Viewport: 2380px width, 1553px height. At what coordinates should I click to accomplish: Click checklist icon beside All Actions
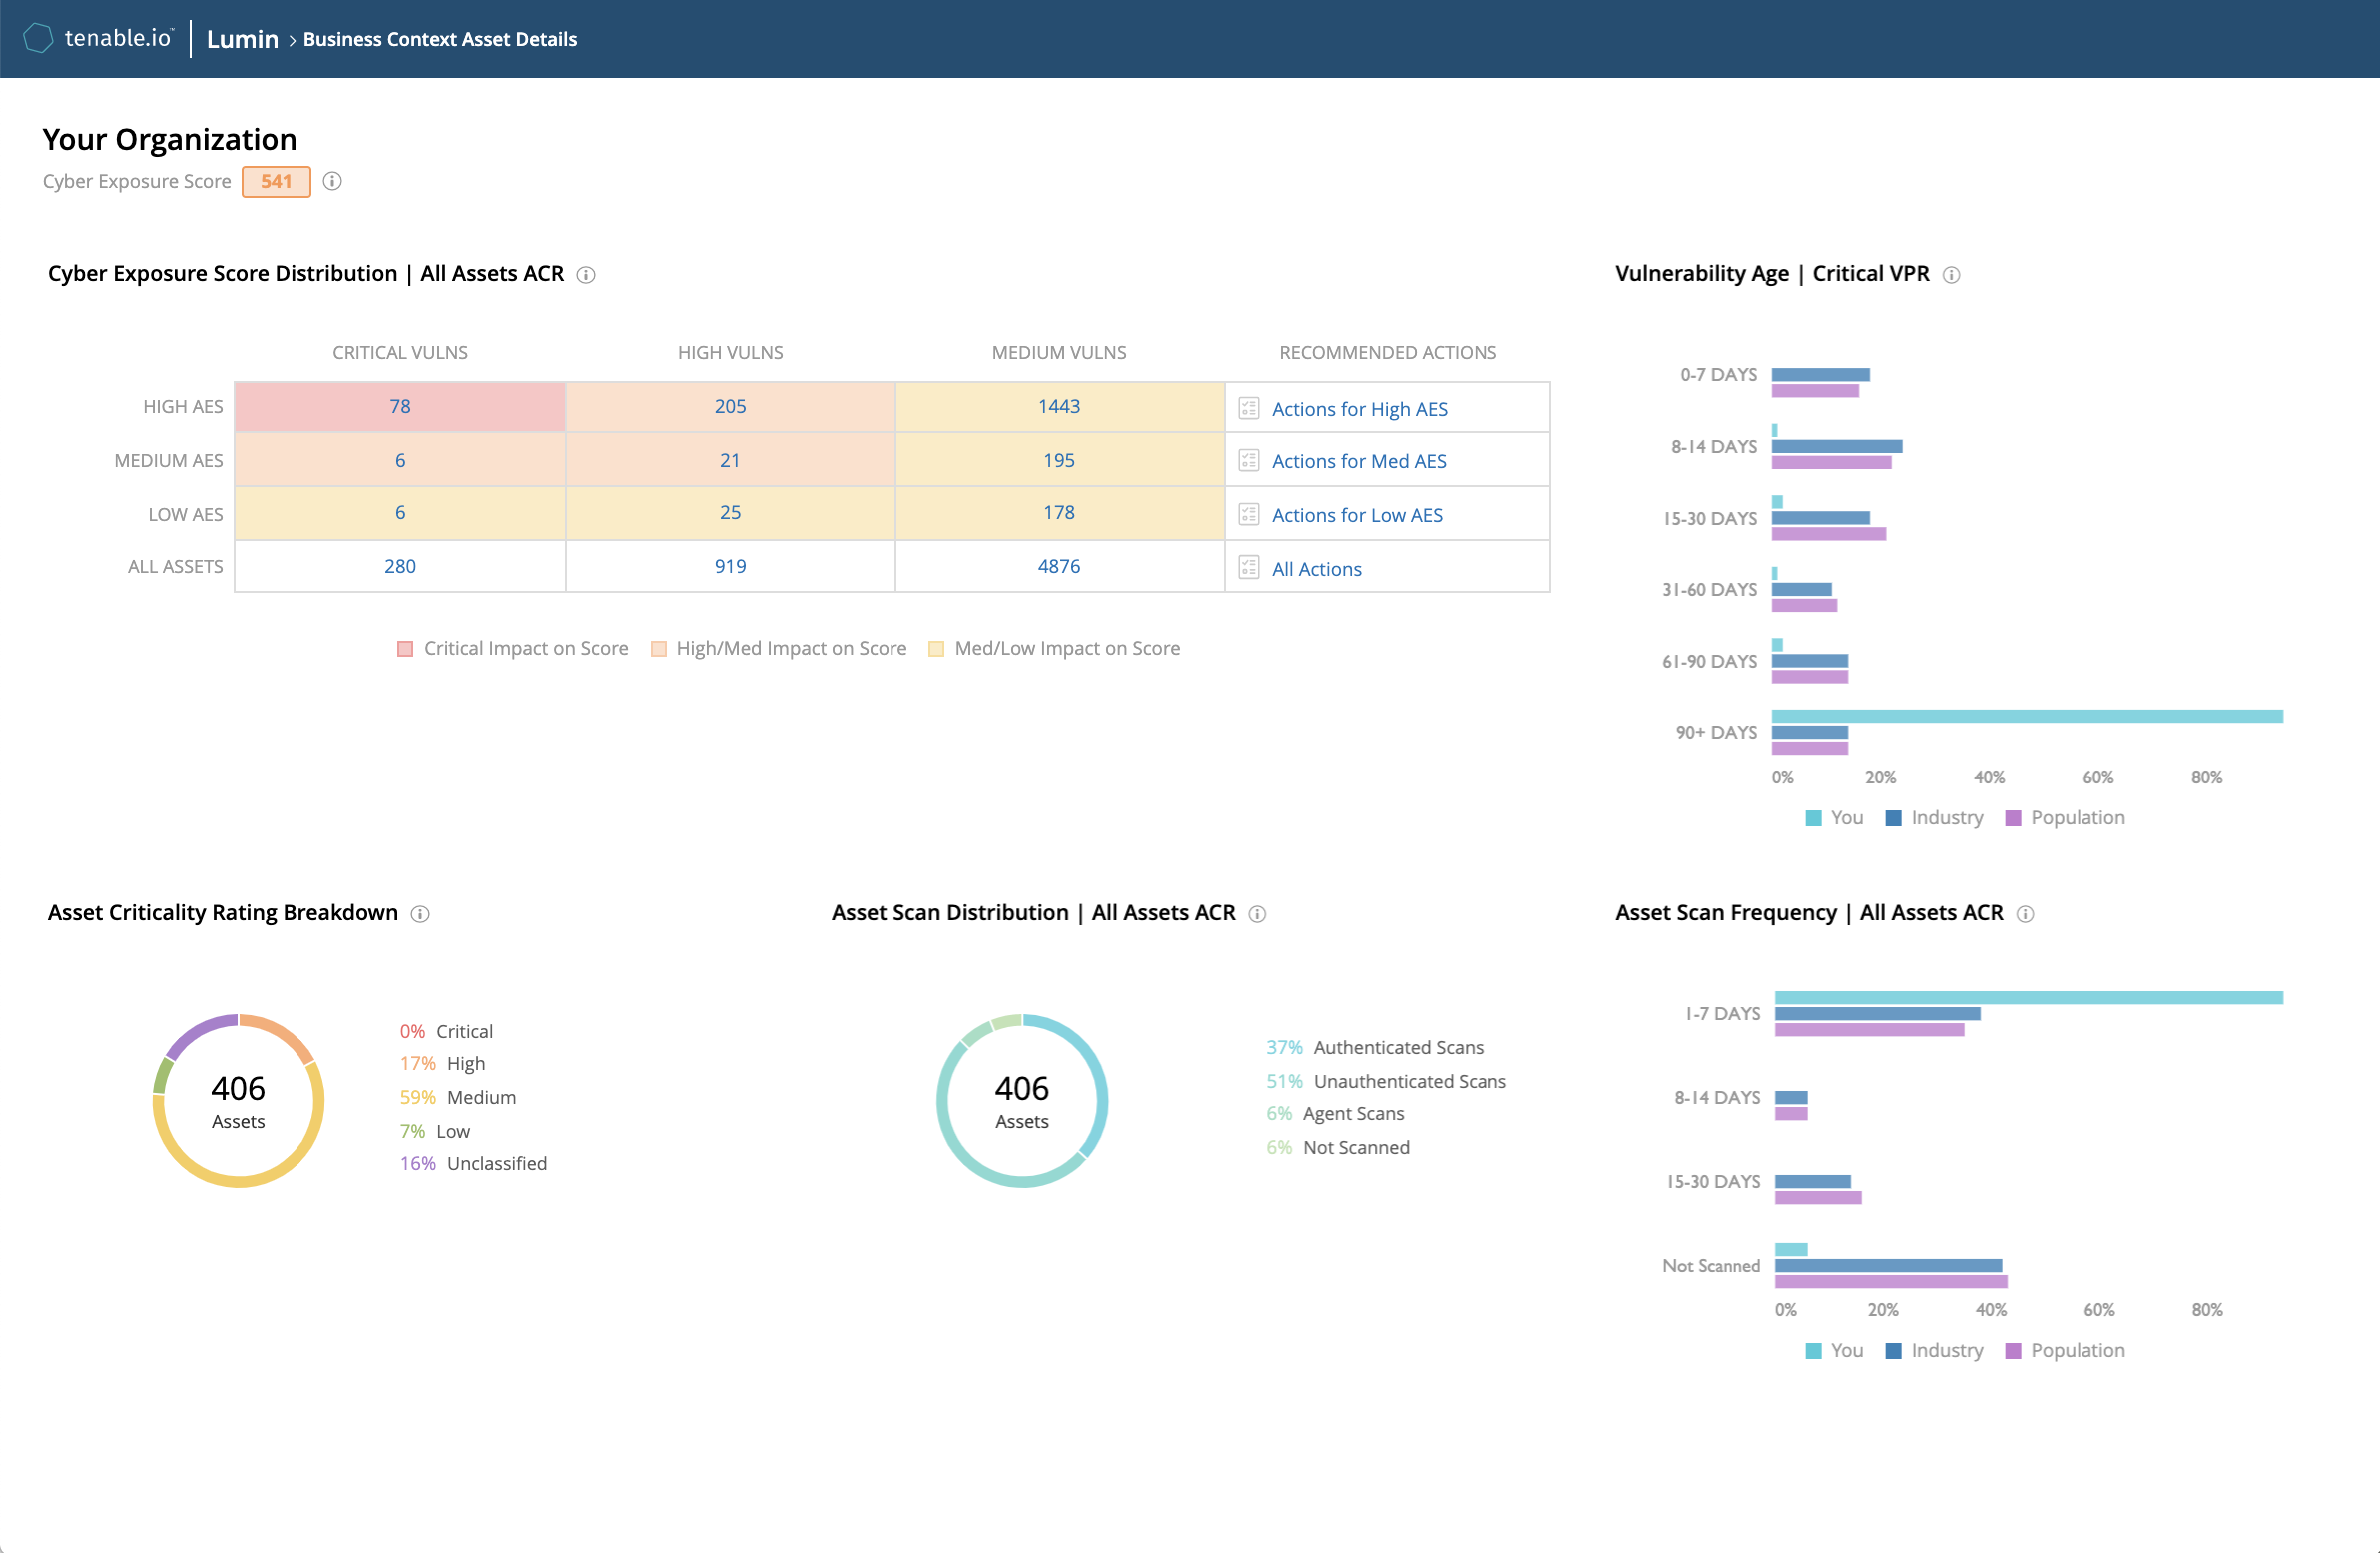pyautogui.click(x=1248, y=568)
